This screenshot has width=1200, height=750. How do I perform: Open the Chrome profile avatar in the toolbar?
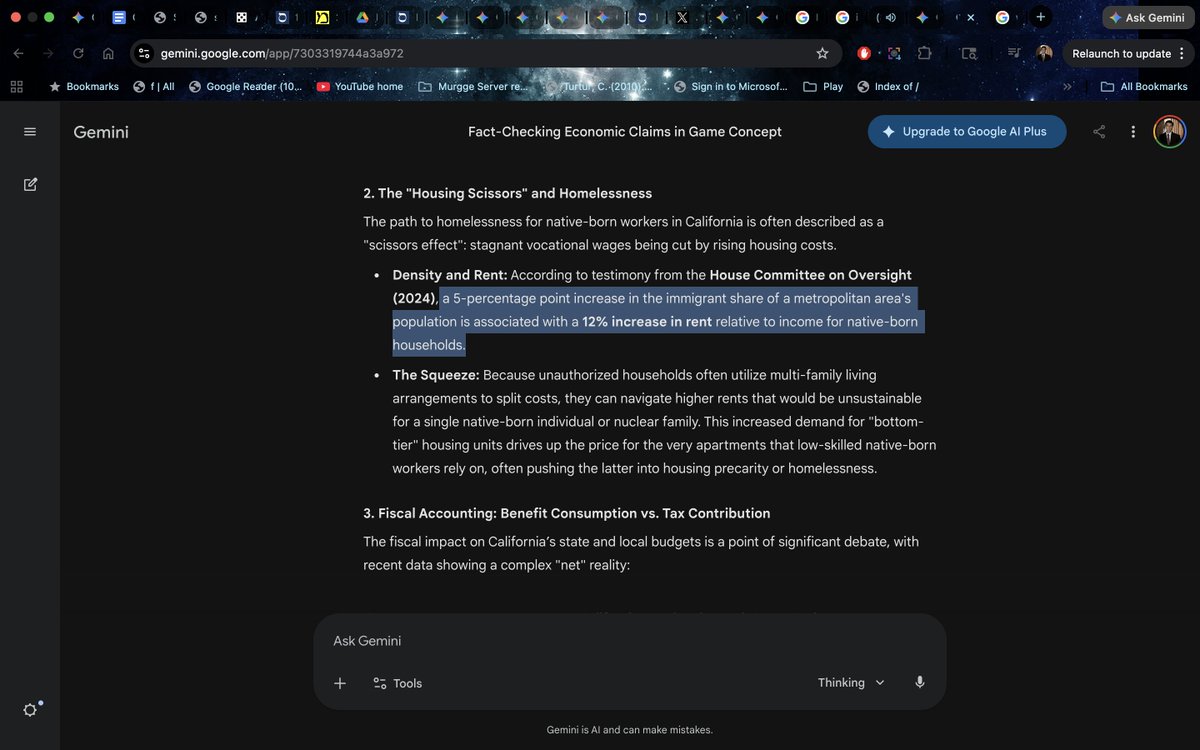(1044, 53)
